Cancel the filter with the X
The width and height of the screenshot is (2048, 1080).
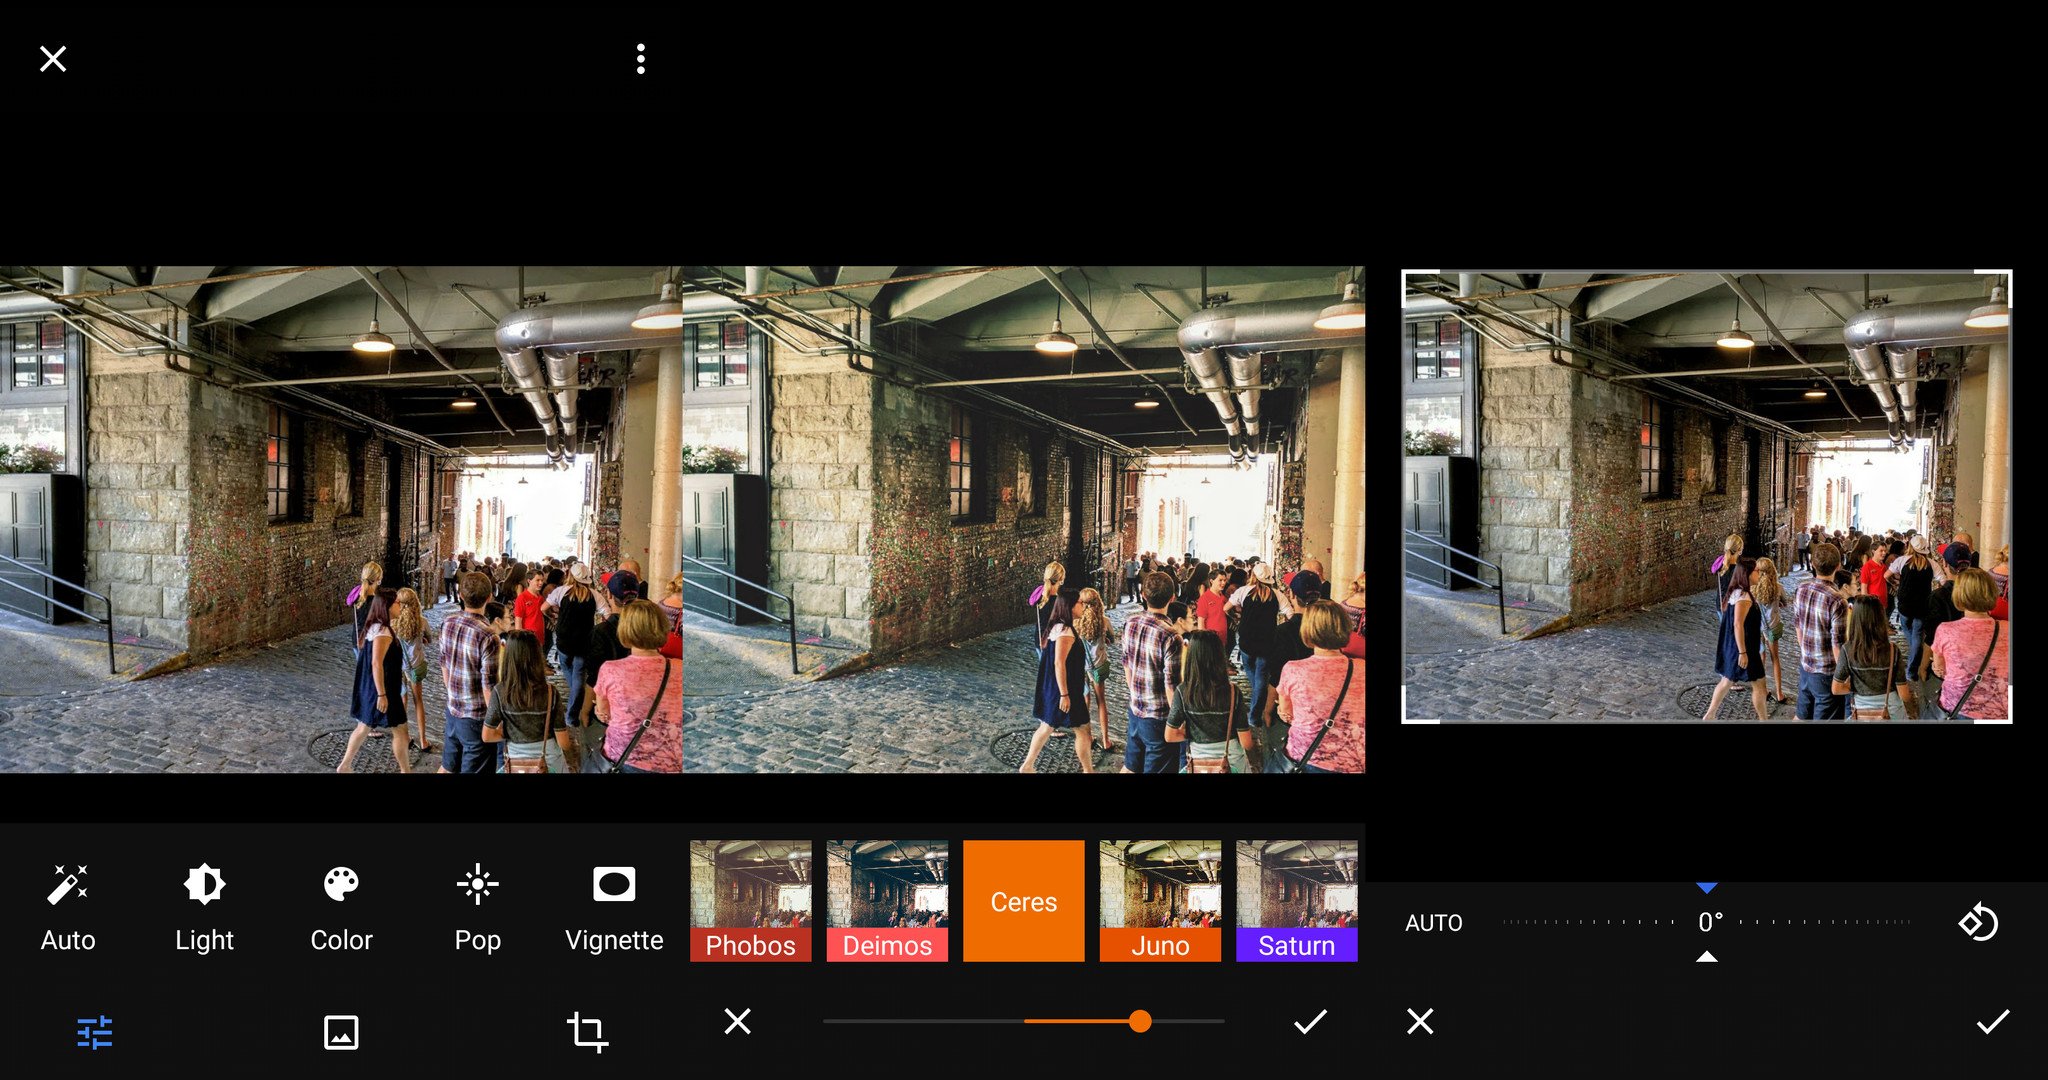[737, 1021]
